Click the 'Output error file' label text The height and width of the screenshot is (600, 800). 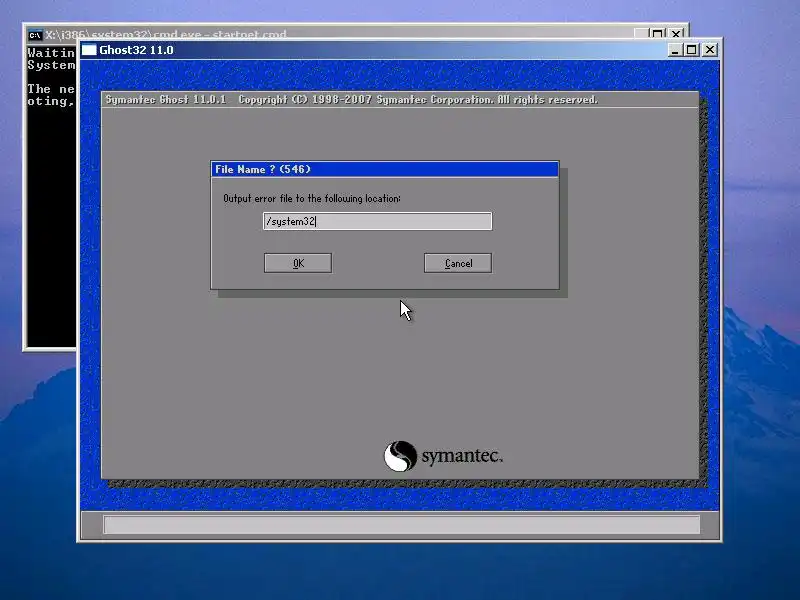[312, 198]
